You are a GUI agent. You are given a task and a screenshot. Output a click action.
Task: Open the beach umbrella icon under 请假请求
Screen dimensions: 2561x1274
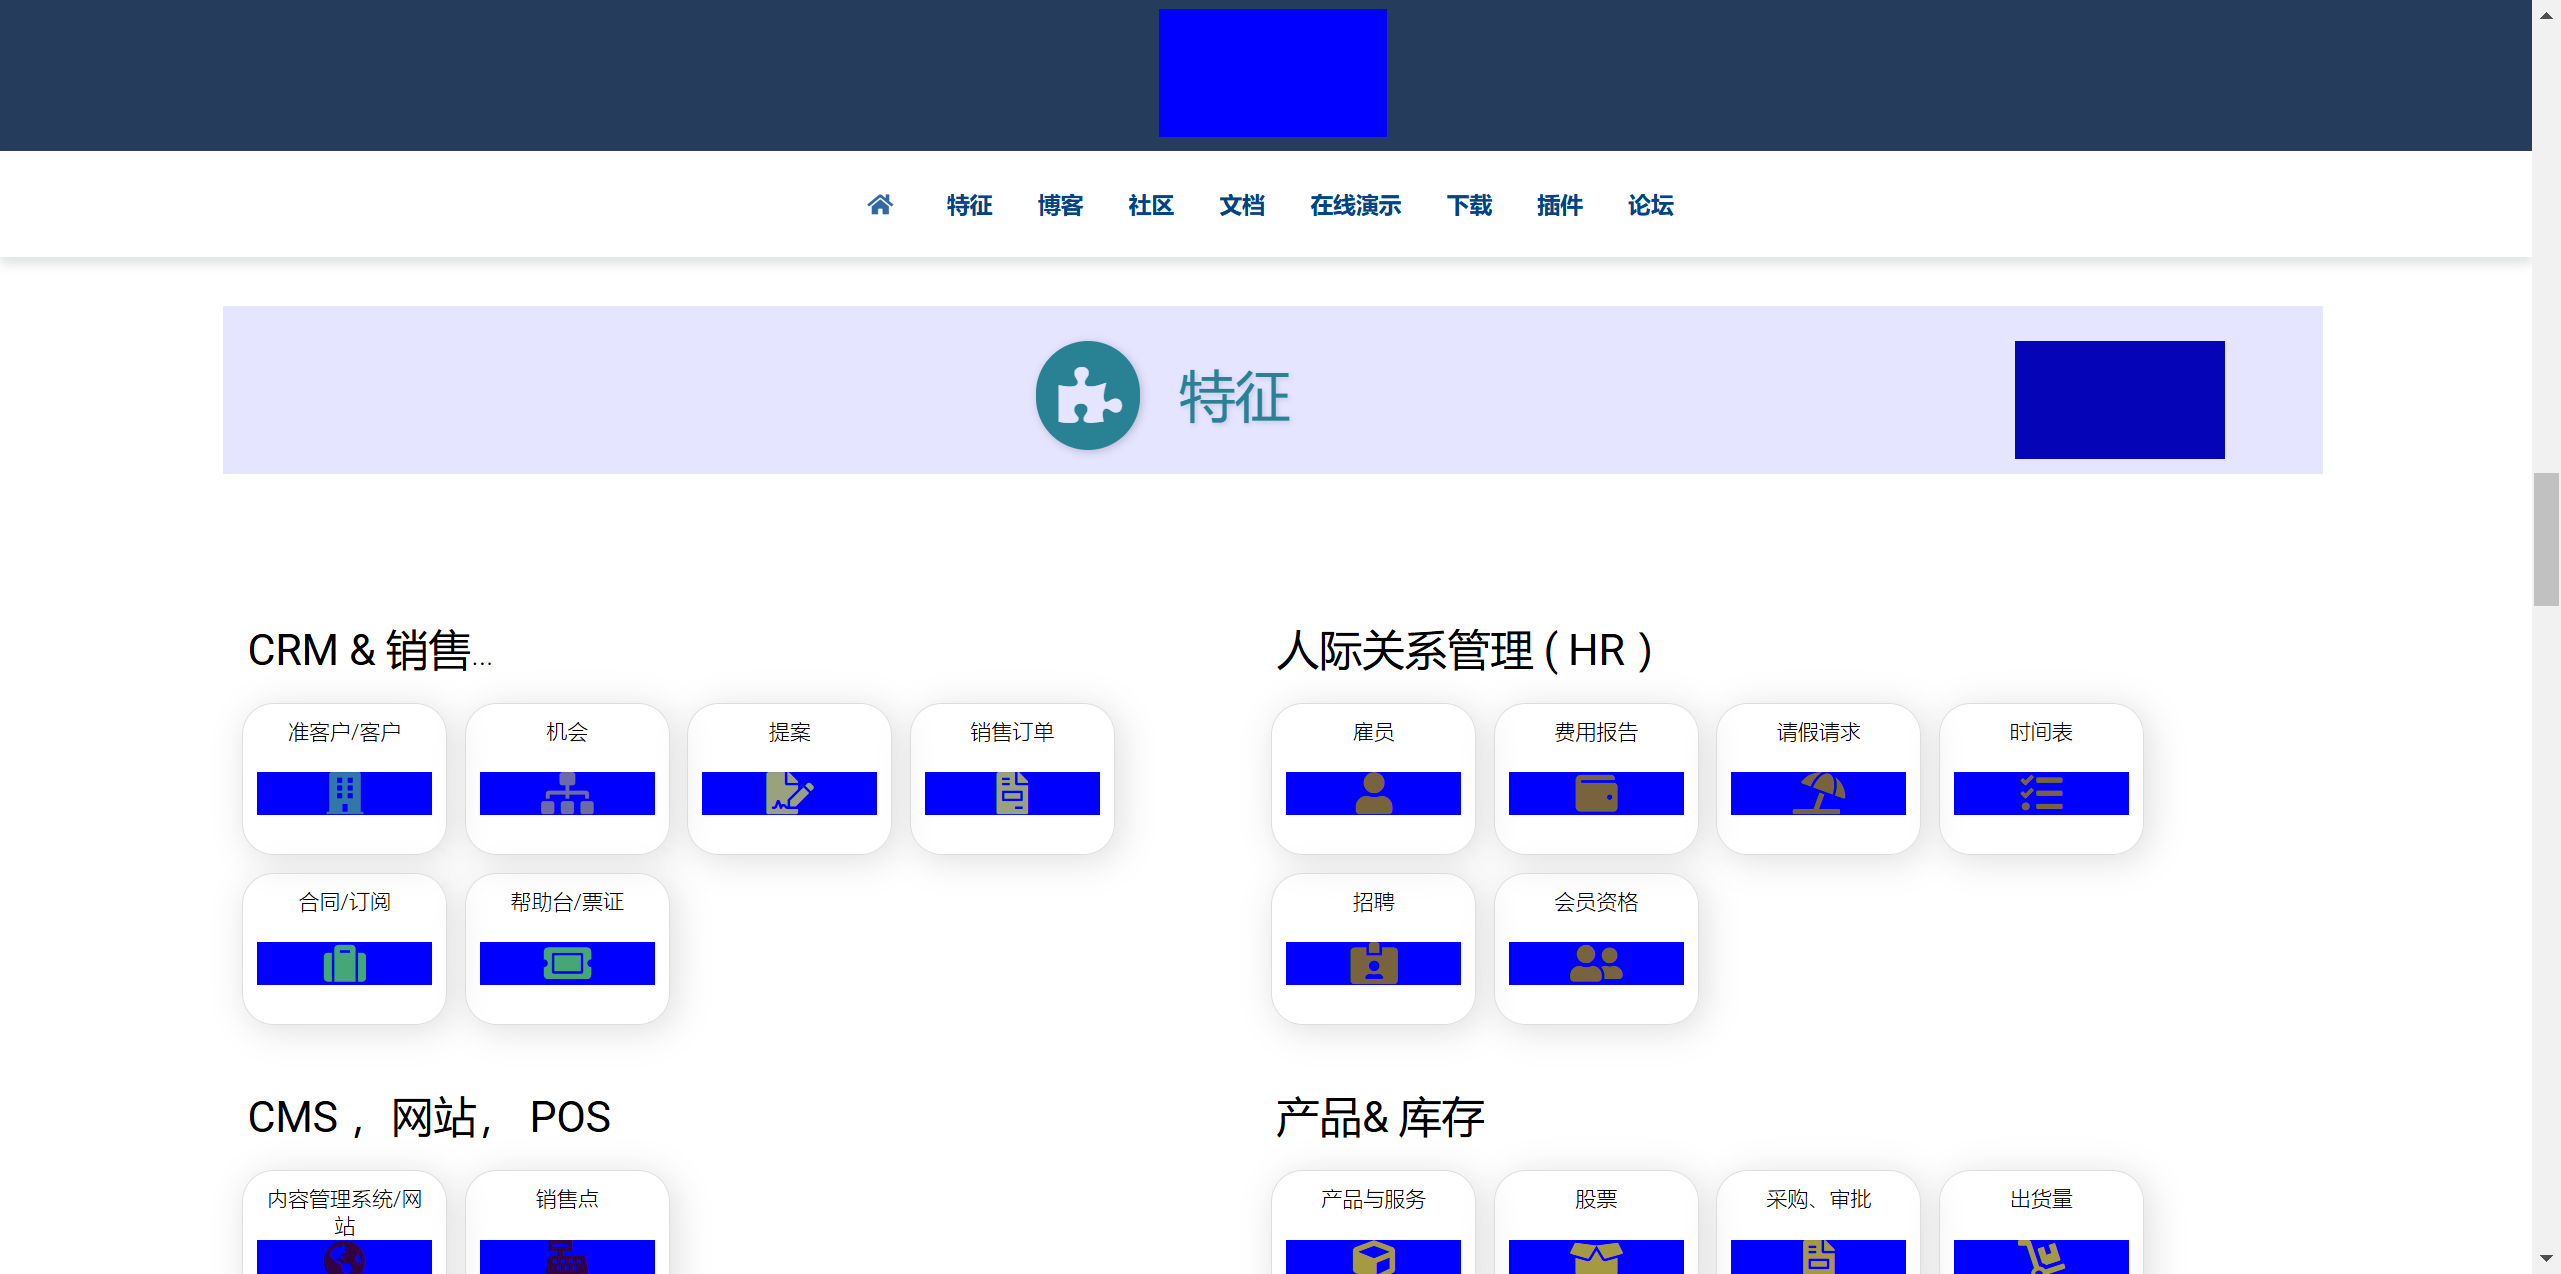pos(1818,794)
